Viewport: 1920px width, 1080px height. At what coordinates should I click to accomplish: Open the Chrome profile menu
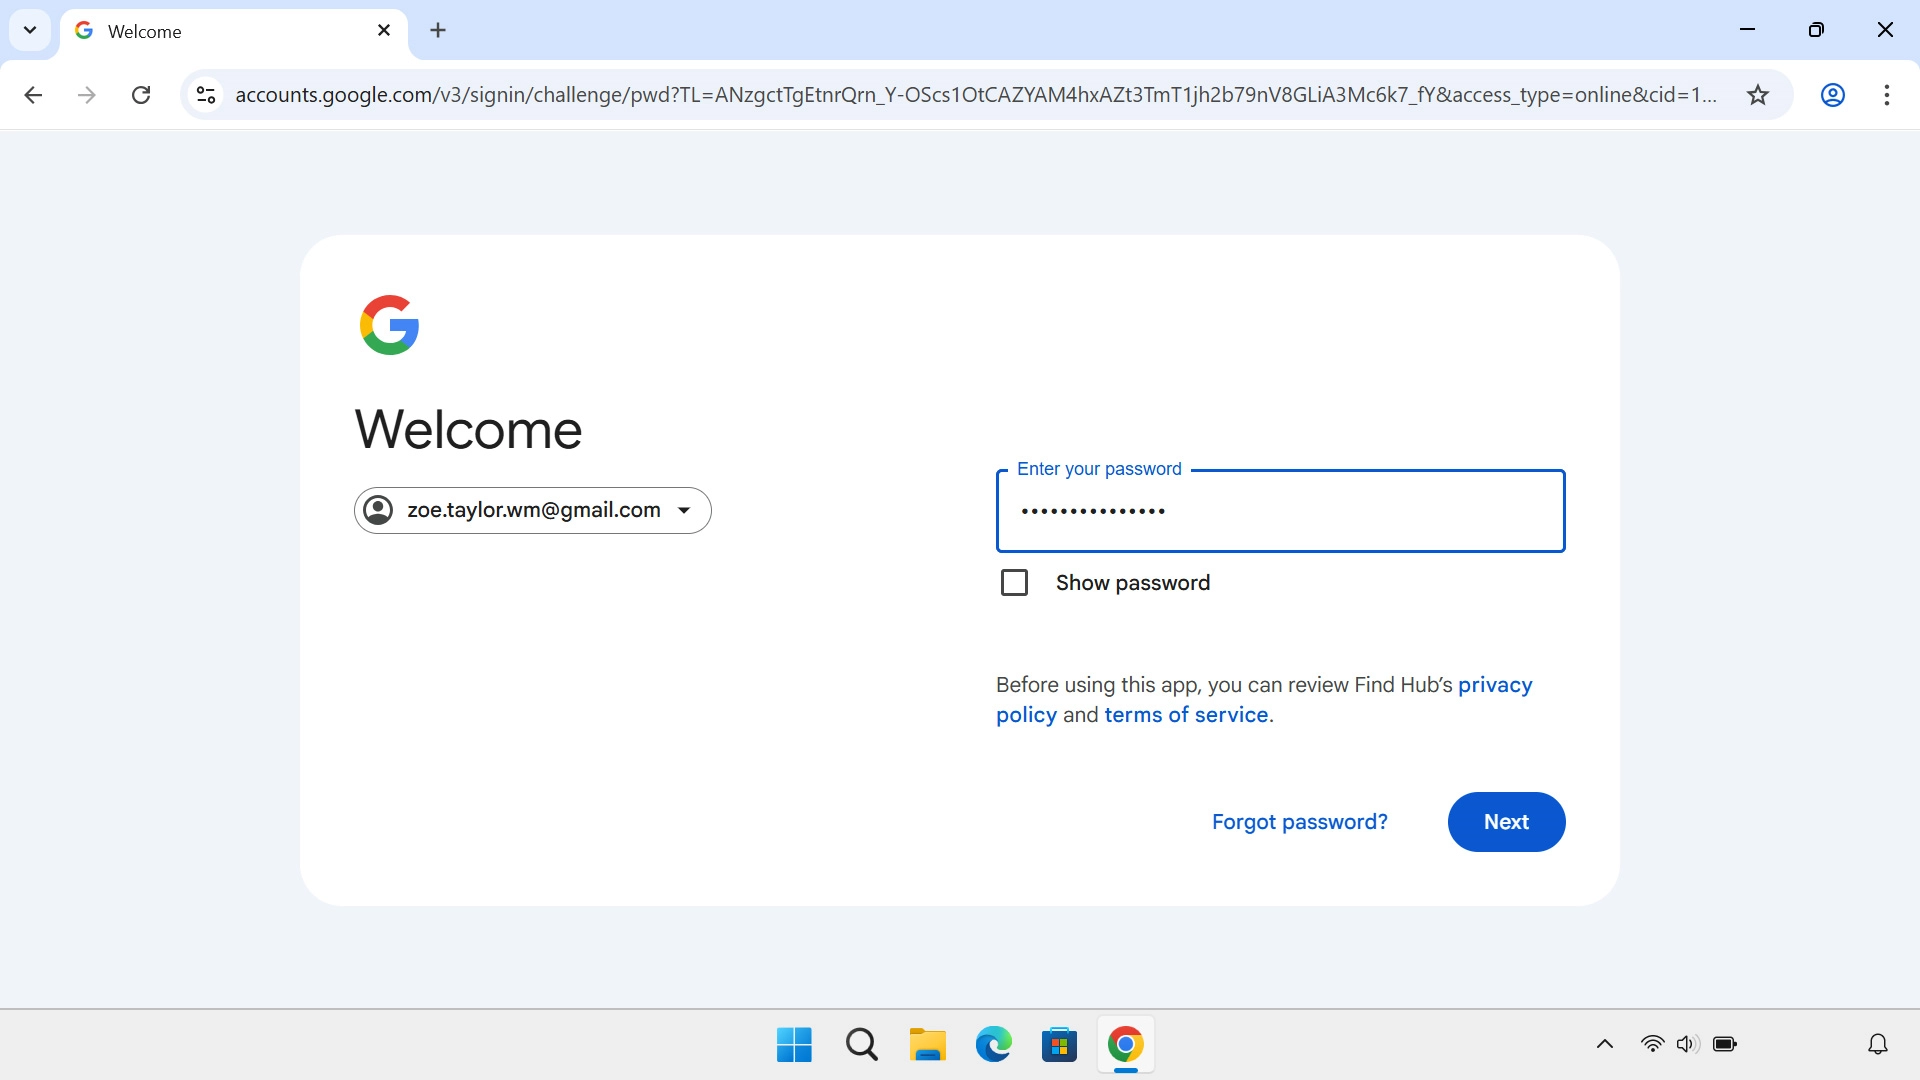tap(1833, 95)
